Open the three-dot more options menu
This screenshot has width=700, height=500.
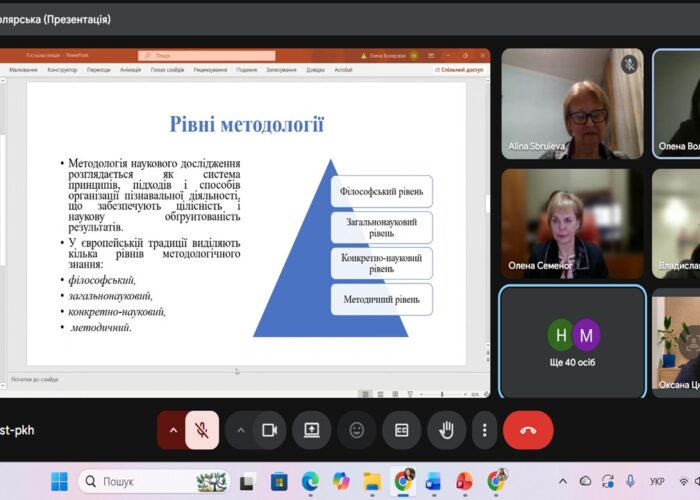pyautogui.click(x=484, y=430)
